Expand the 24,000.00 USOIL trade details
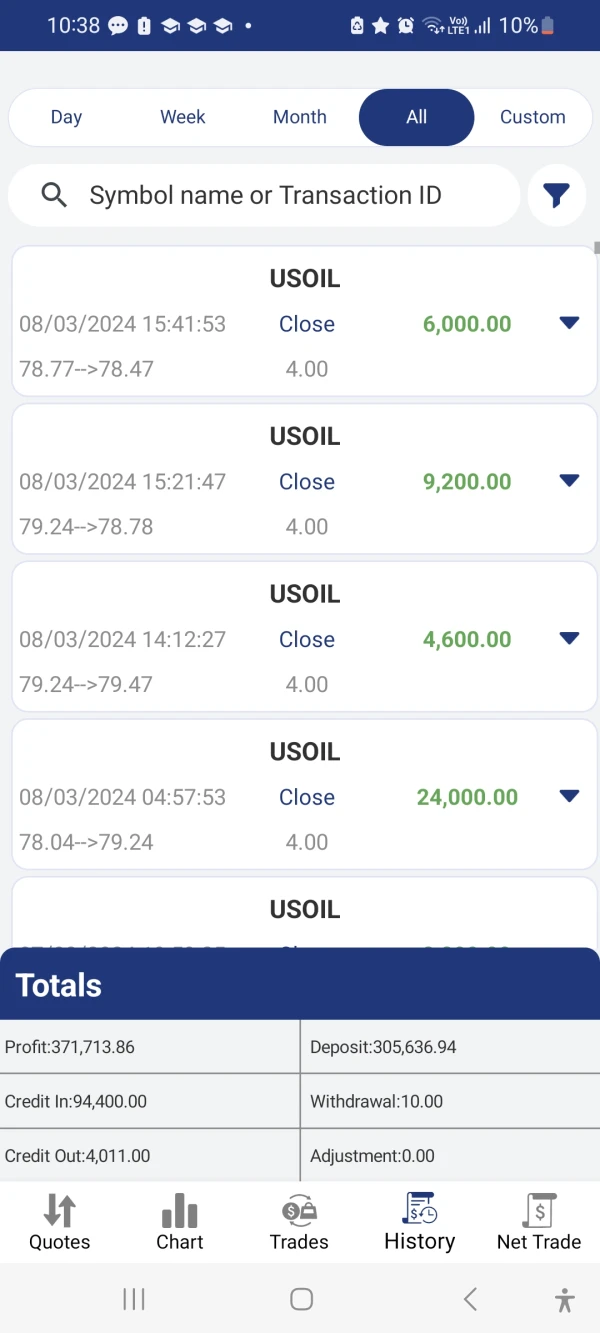Screen dimensions: 600x1333 (569, 797)
